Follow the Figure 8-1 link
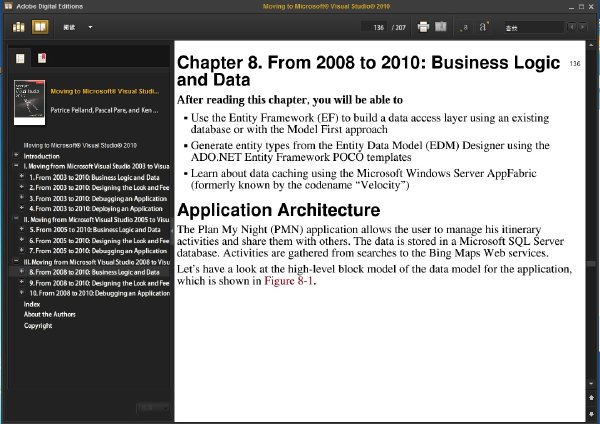 289,280
